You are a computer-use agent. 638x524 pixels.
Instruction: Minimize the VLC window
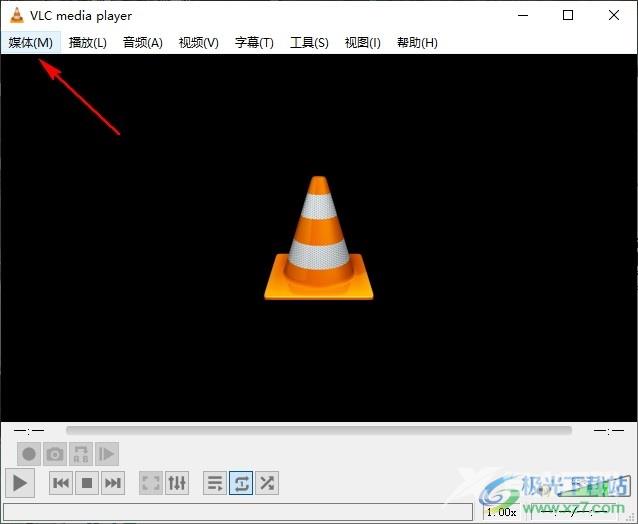tap(523, 15)
